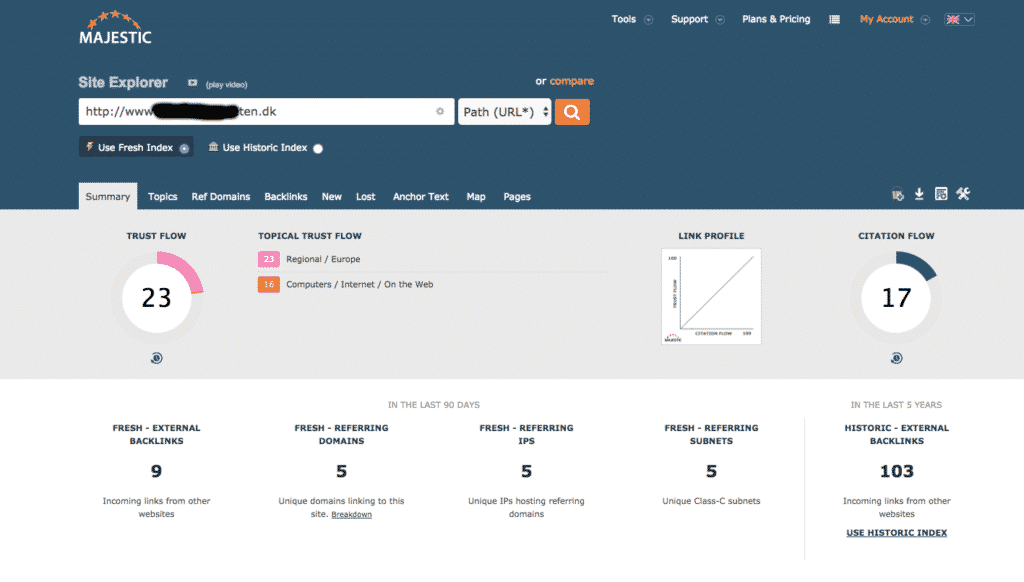
Task: Open the Tools menu
Action: [x=624, y=19]
